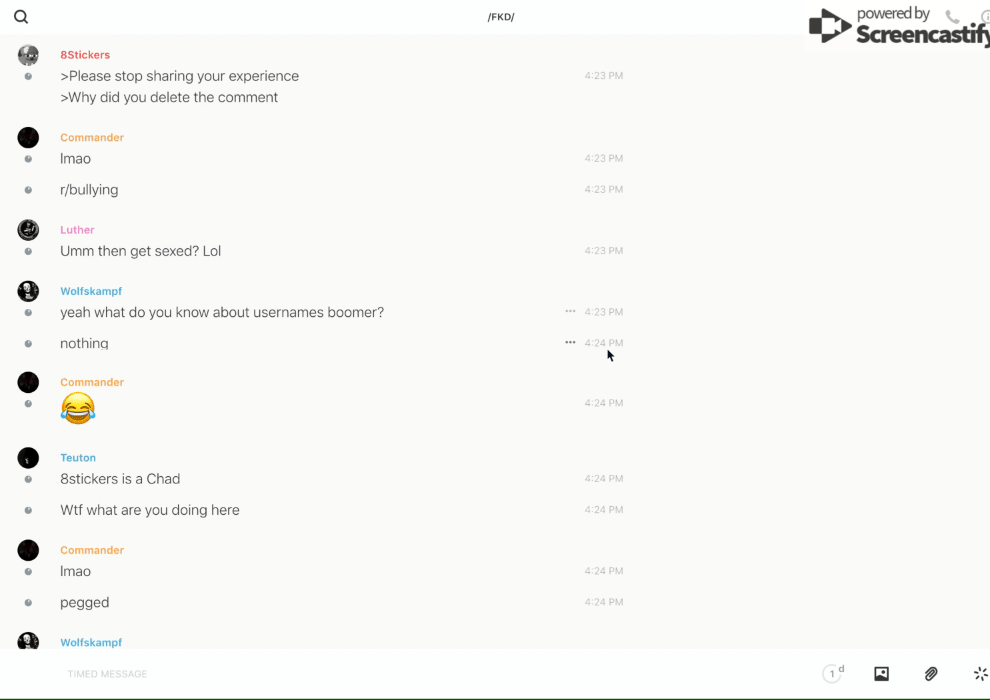Open the three-dot menu on "nothing" message
This screenshot has height=700, width=990.
click(x=570, y=343)
